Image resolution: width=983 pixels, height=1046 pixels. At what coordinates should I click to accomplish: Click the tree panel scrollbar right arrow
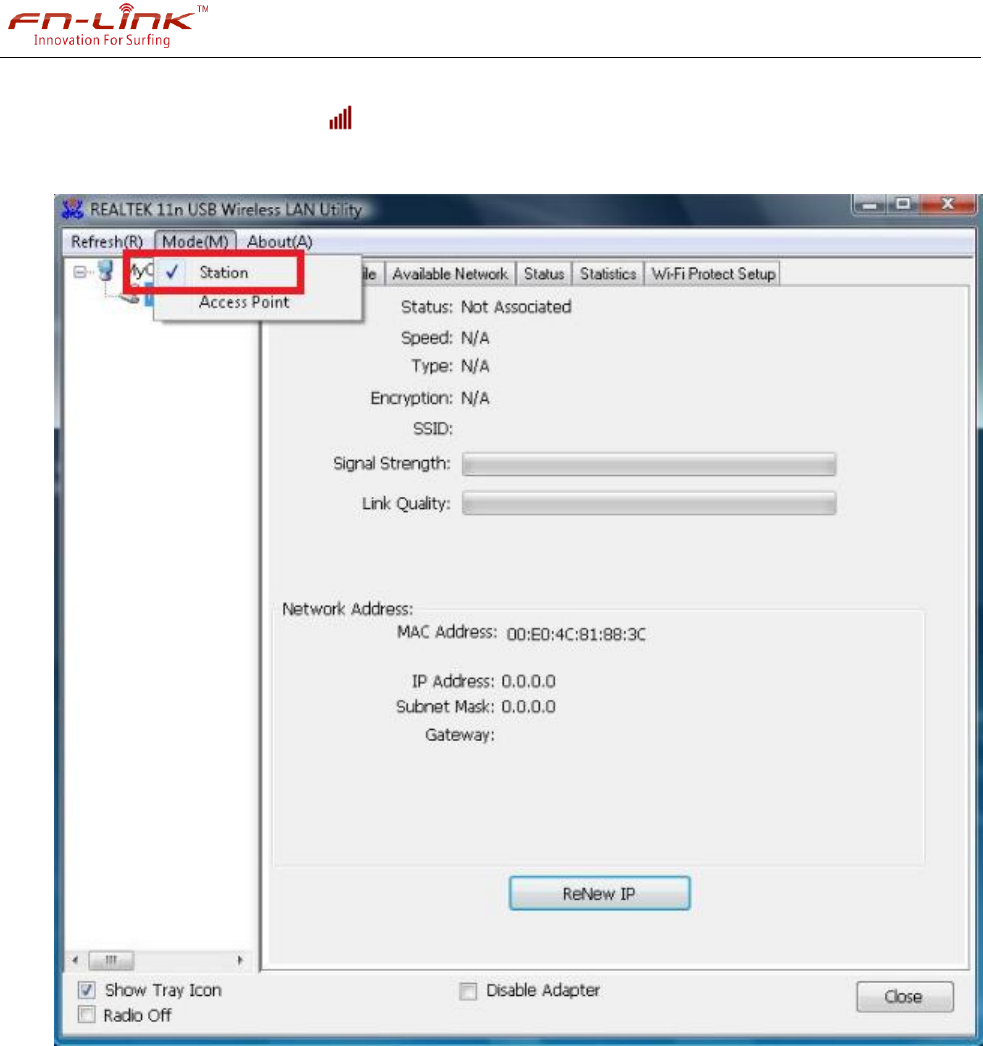(239, 960)
